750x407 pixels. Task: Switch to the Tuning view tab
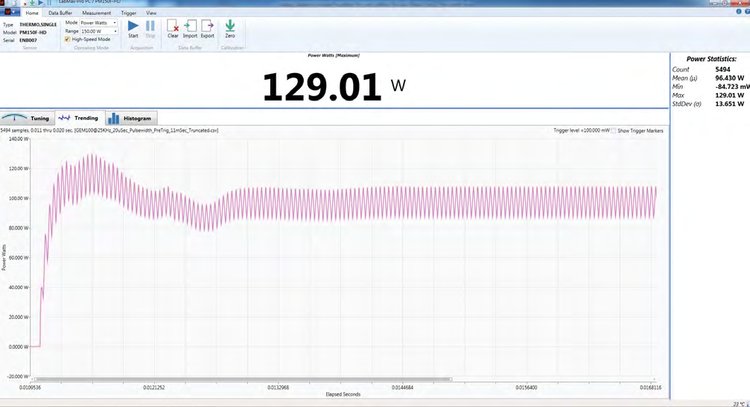[x=28, y=118]
